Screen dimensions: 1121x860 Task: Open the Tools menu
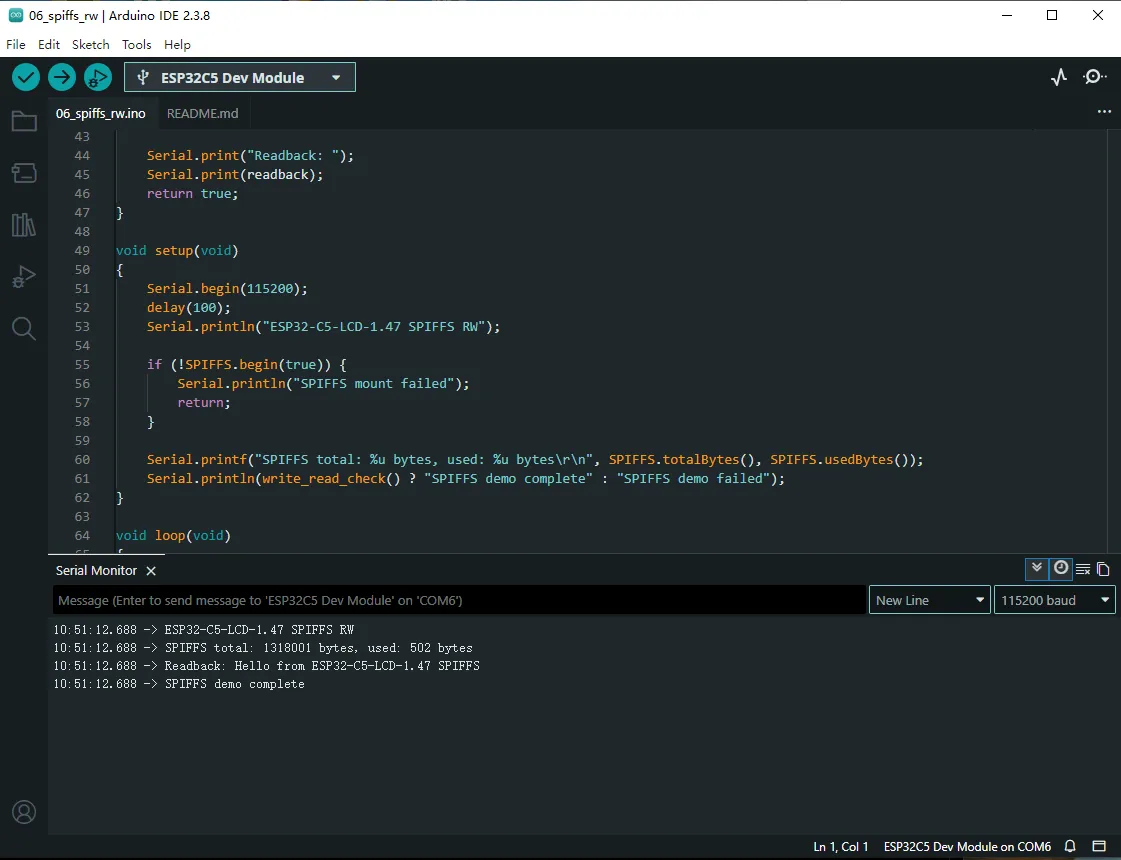(x=137, y=44)
